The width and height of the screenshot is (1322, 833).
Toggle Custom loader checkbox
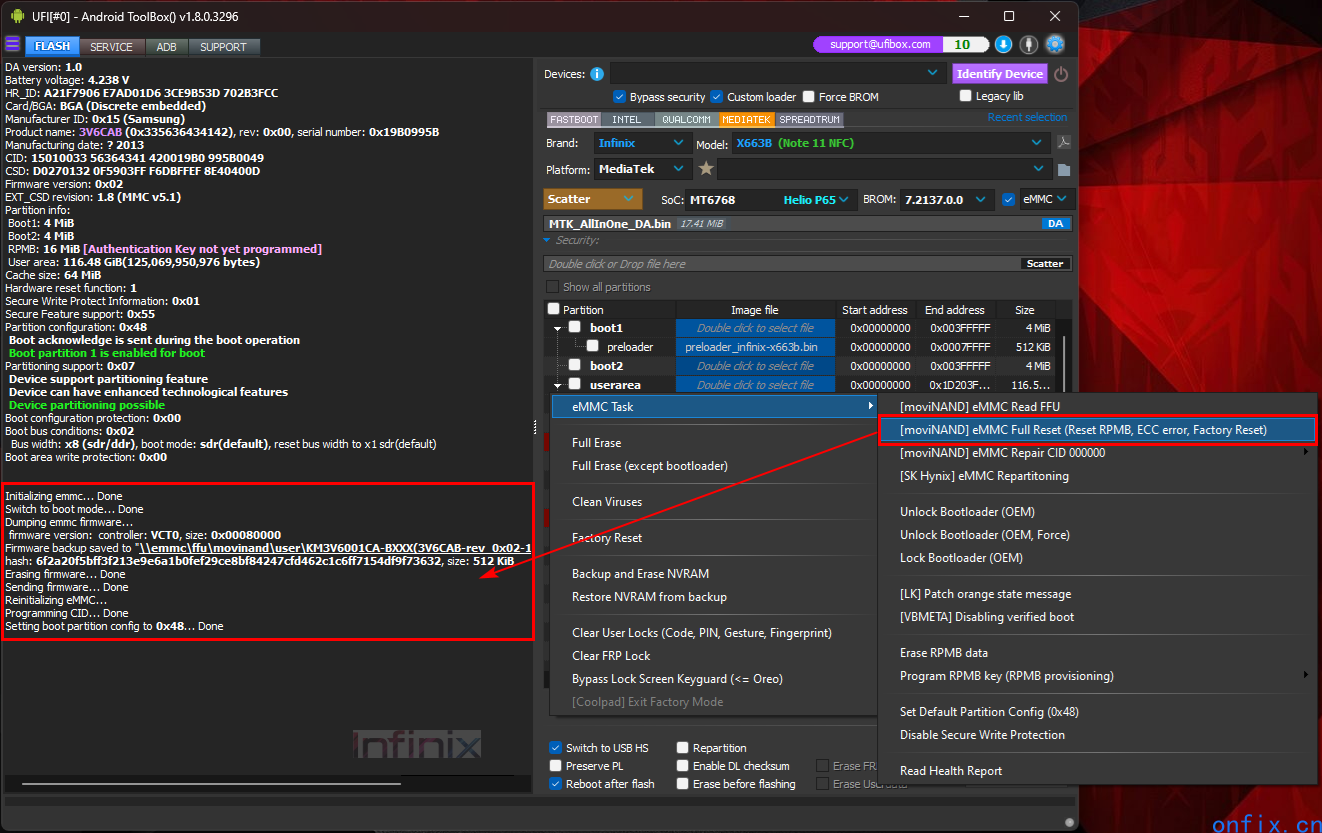716,97
